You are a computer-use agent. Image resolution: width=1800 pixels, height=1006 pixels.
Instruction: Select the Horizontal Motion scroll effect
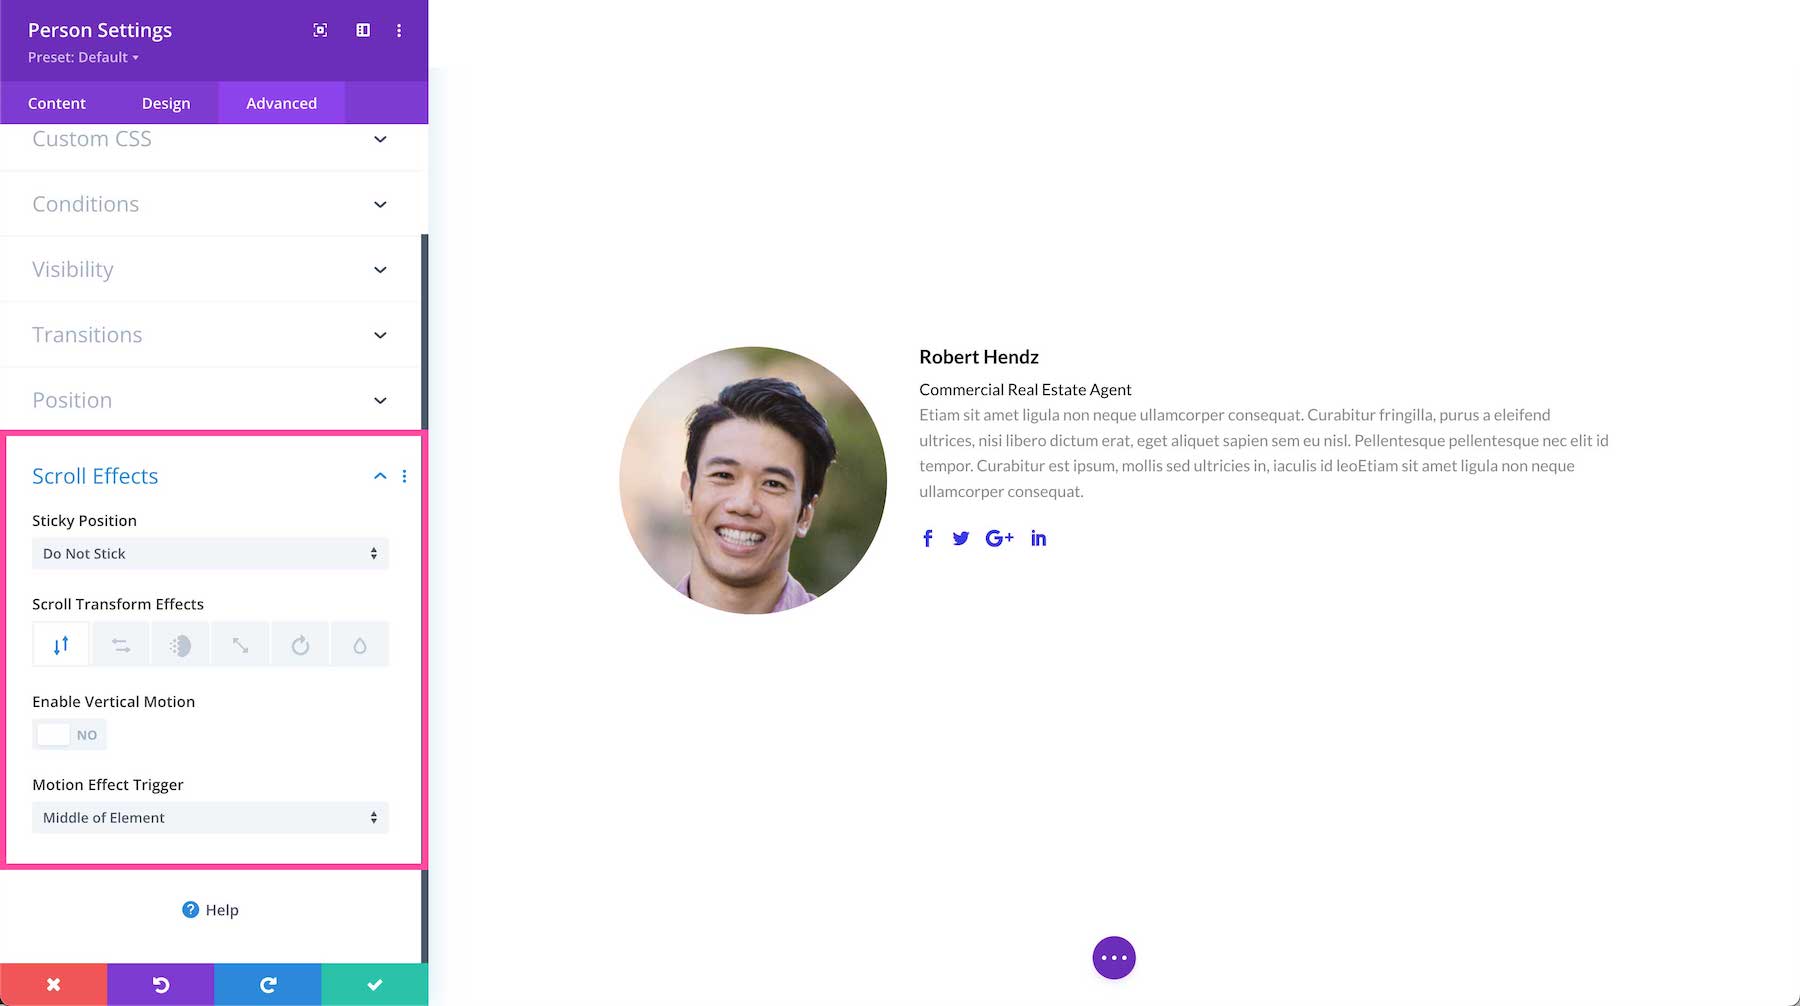(x=120, y=644)
